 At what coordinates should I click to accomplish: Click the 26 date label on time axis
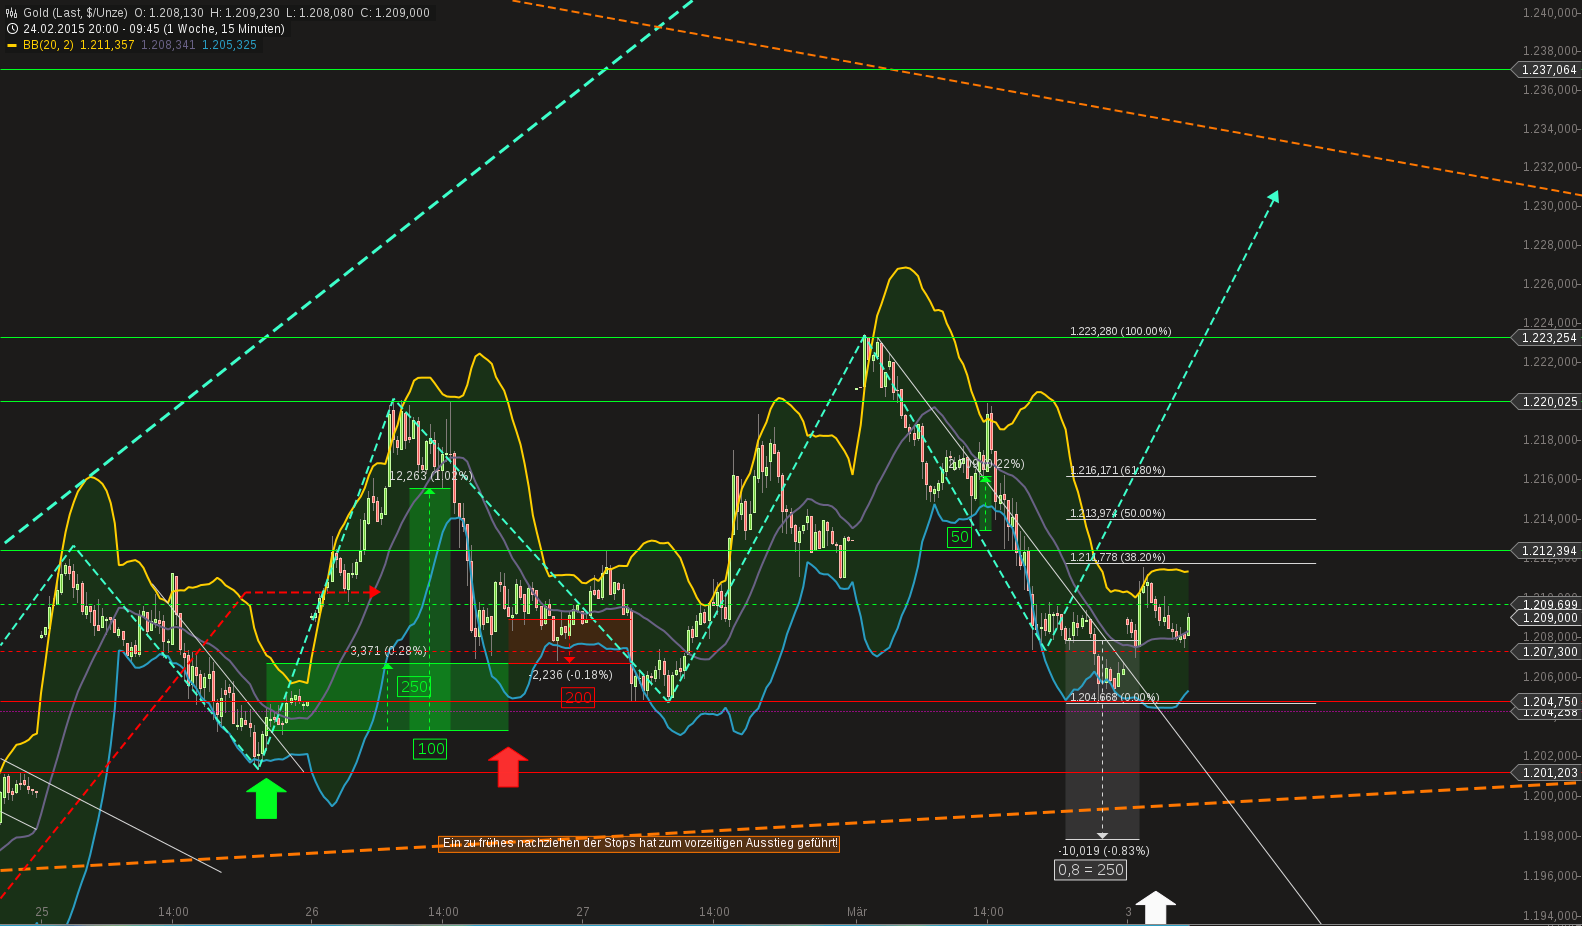coord(312,912)
